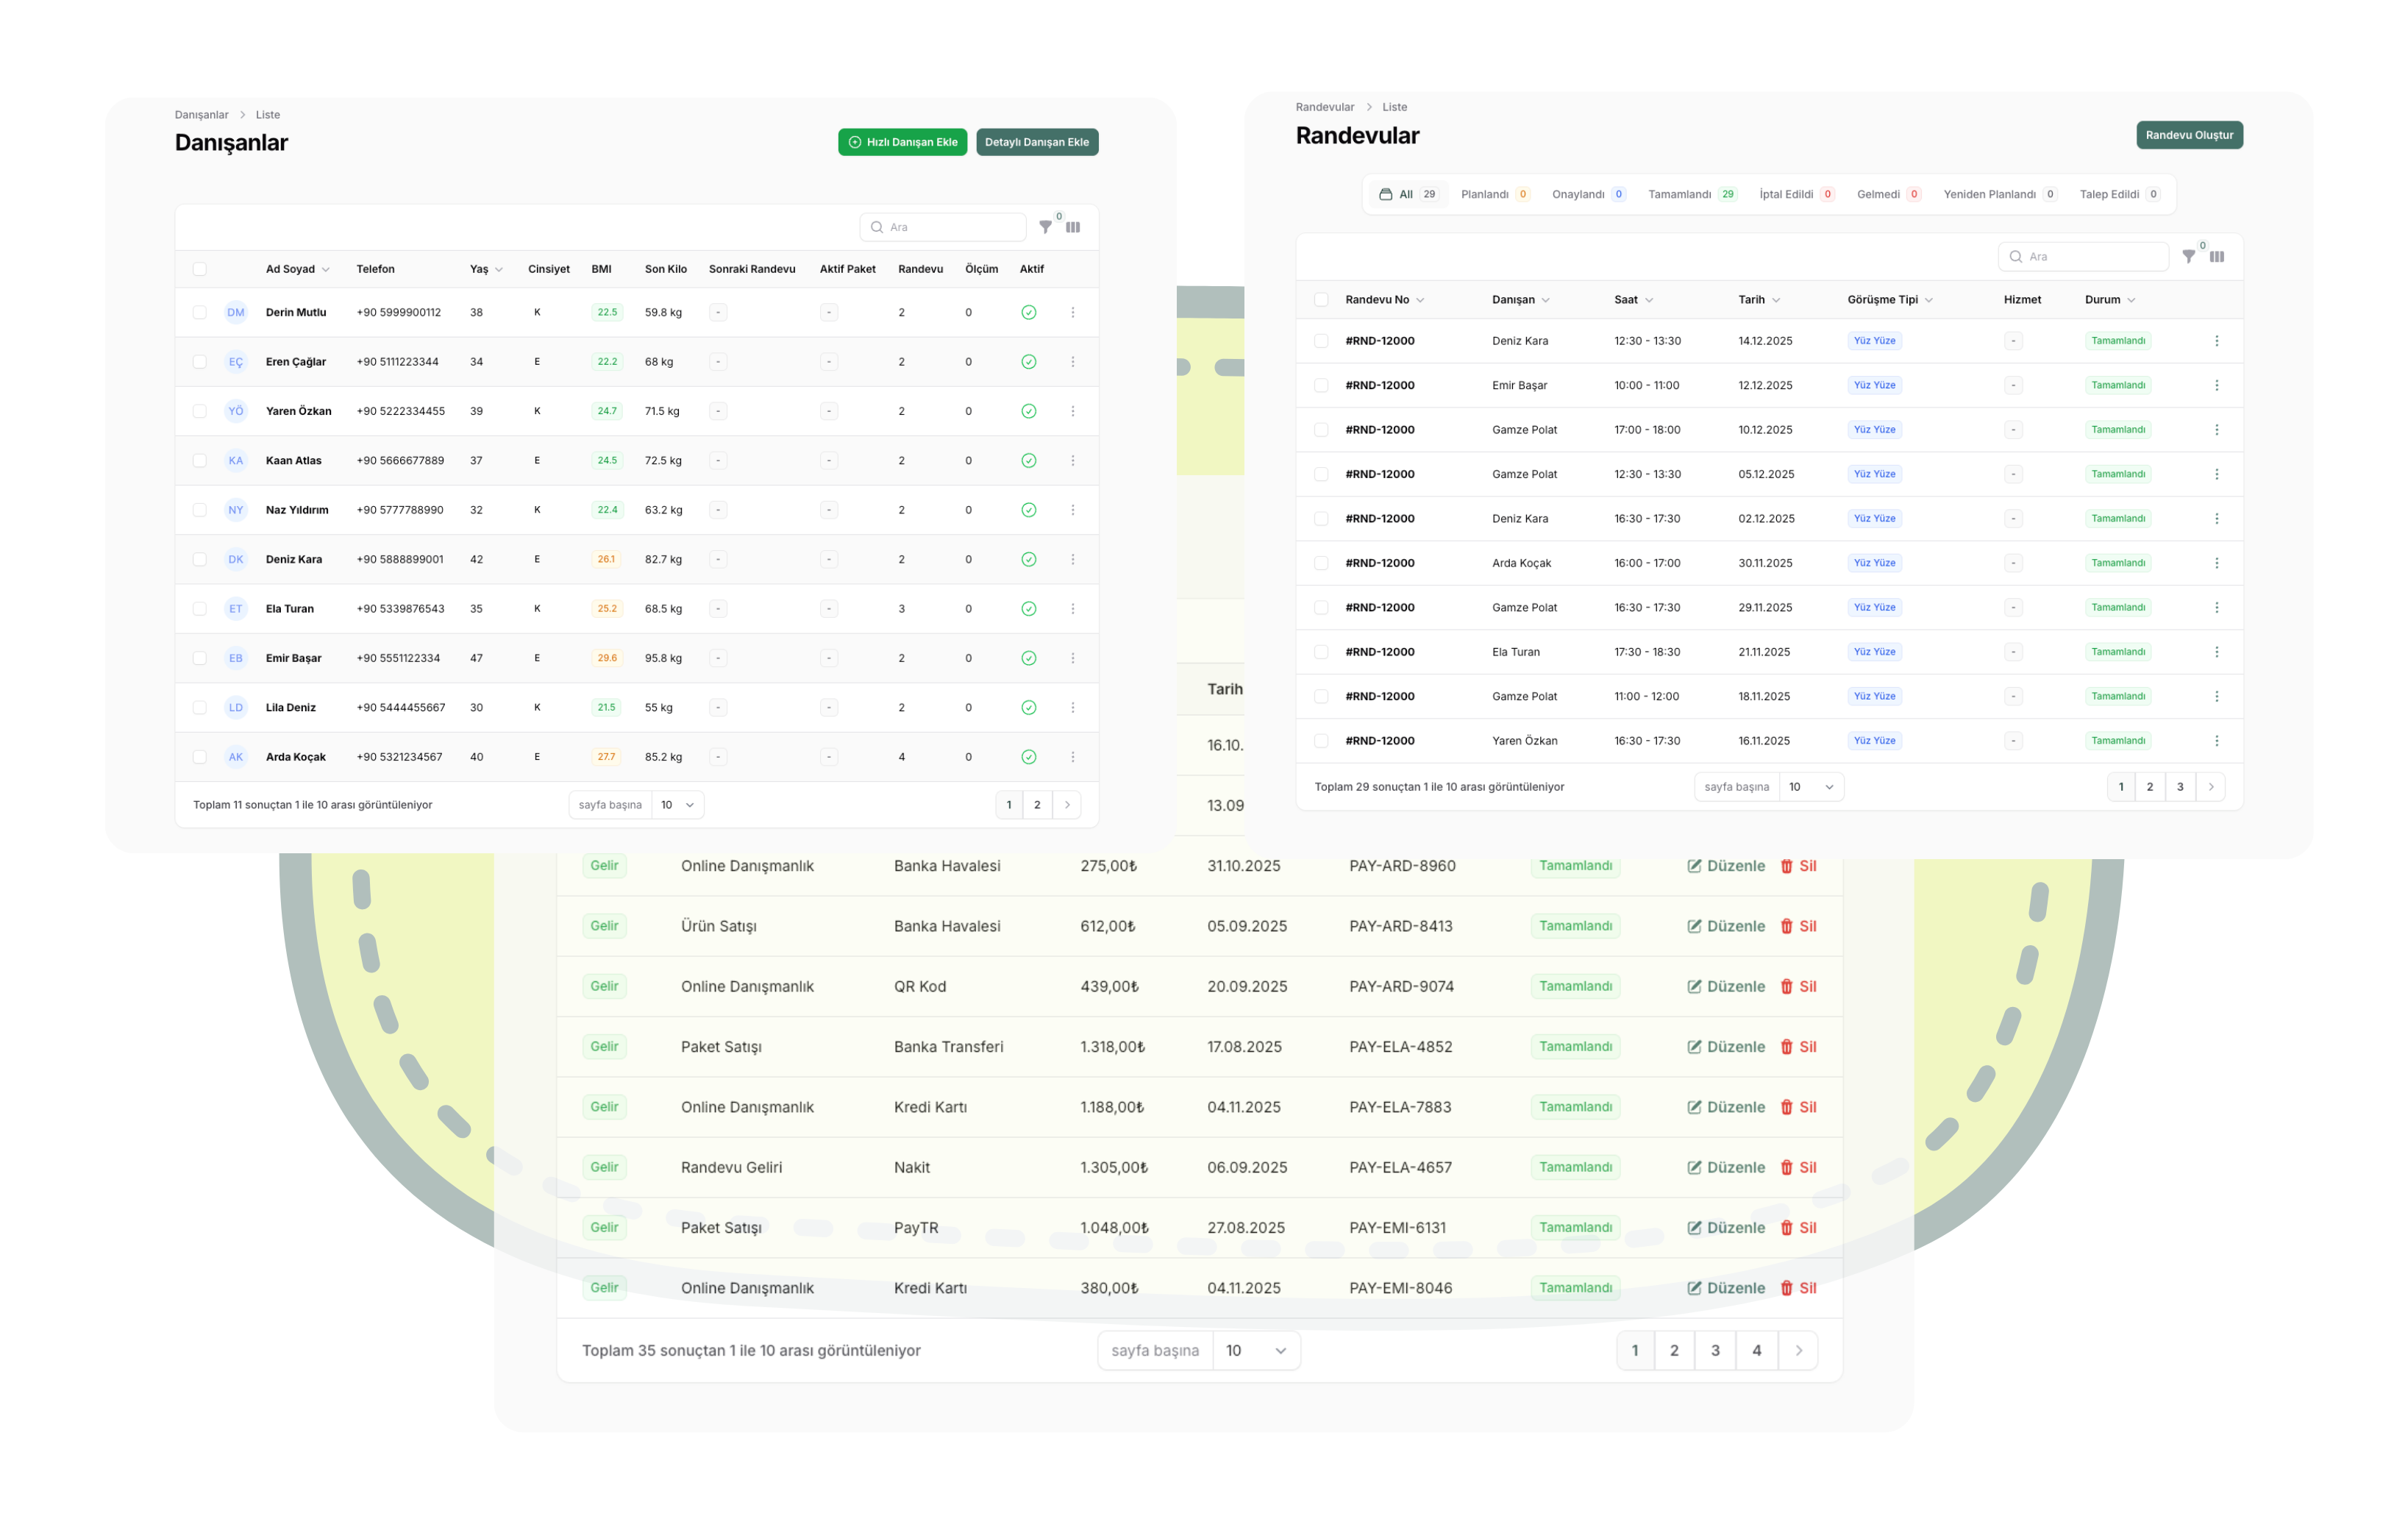Click active status icon for Kaan Atlas

point(1028,460)
